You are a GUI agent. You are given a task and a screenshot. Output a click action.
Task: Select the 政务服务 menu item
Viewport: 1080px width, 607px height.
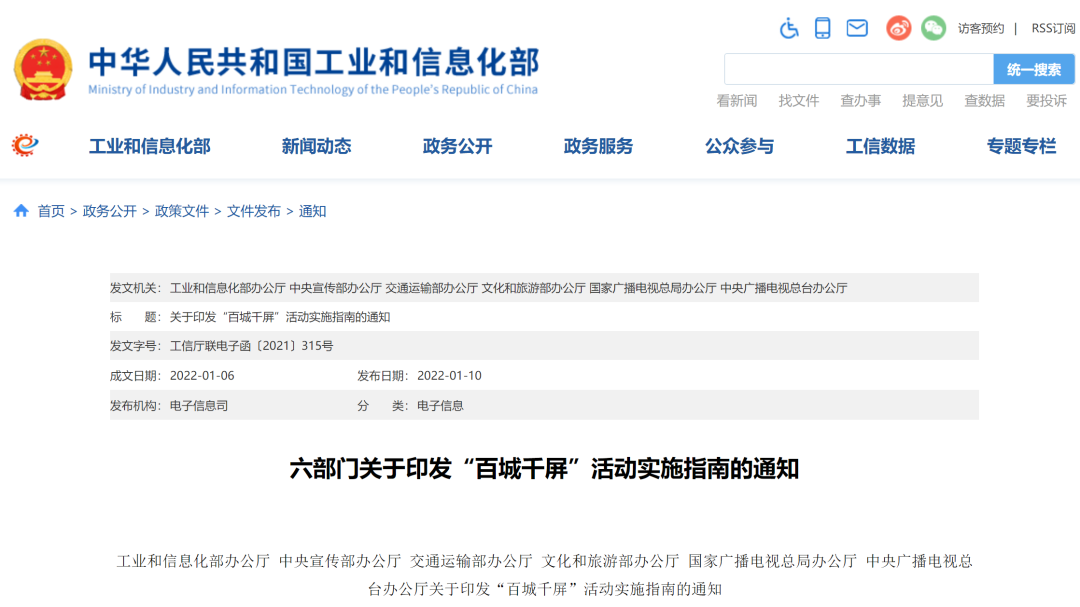click(x=598, y=146)
